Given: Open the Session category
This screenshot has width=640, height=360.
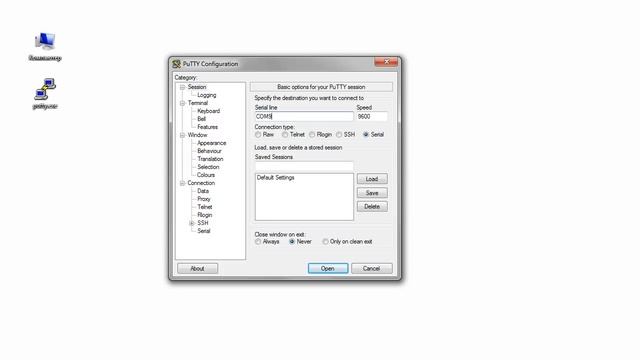Looking at the screenshot, I should [197, 87].
